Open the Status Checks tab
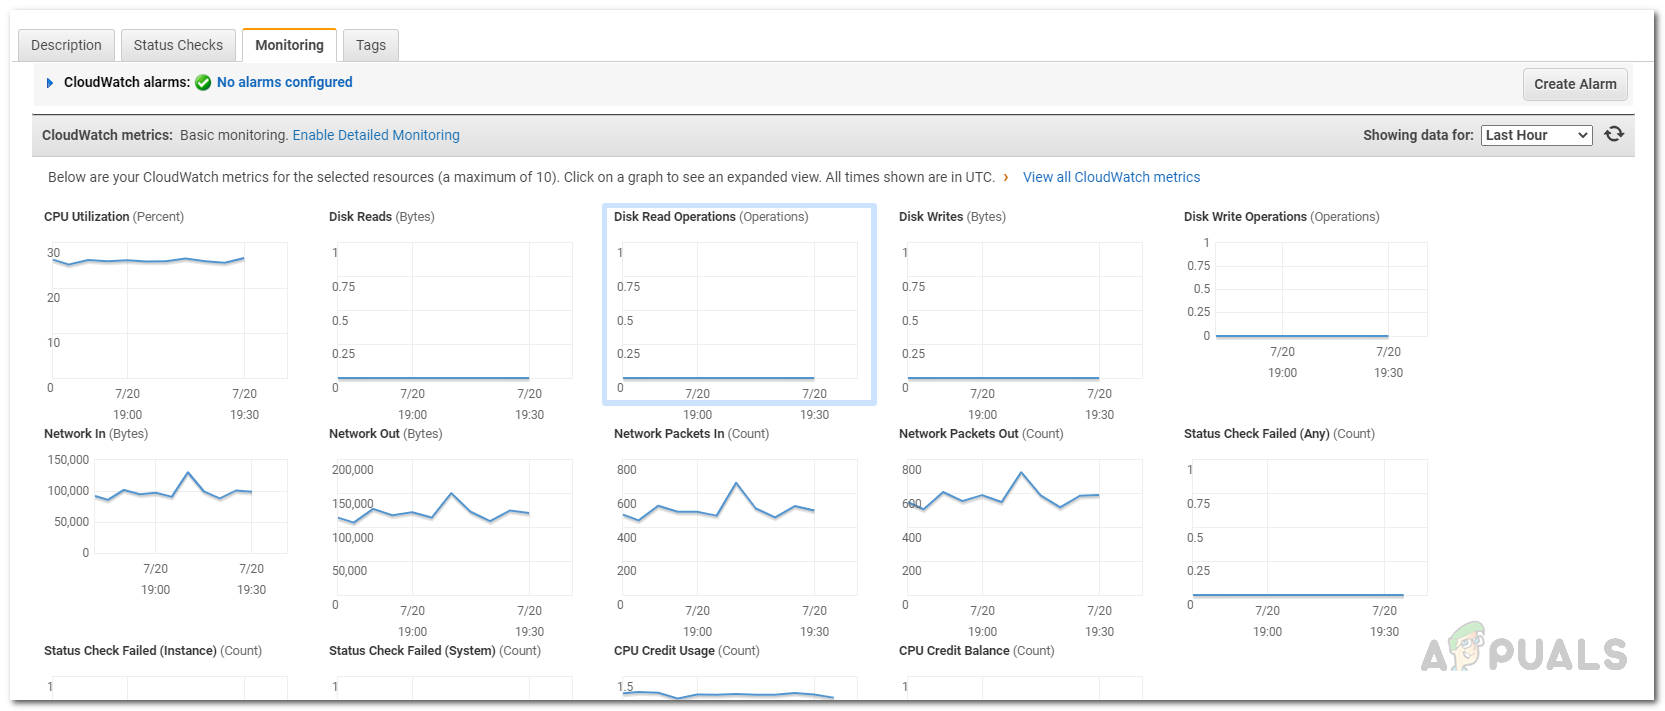Image resolution: width=1665 pixels, height=711 pixels. pos(178,45)
